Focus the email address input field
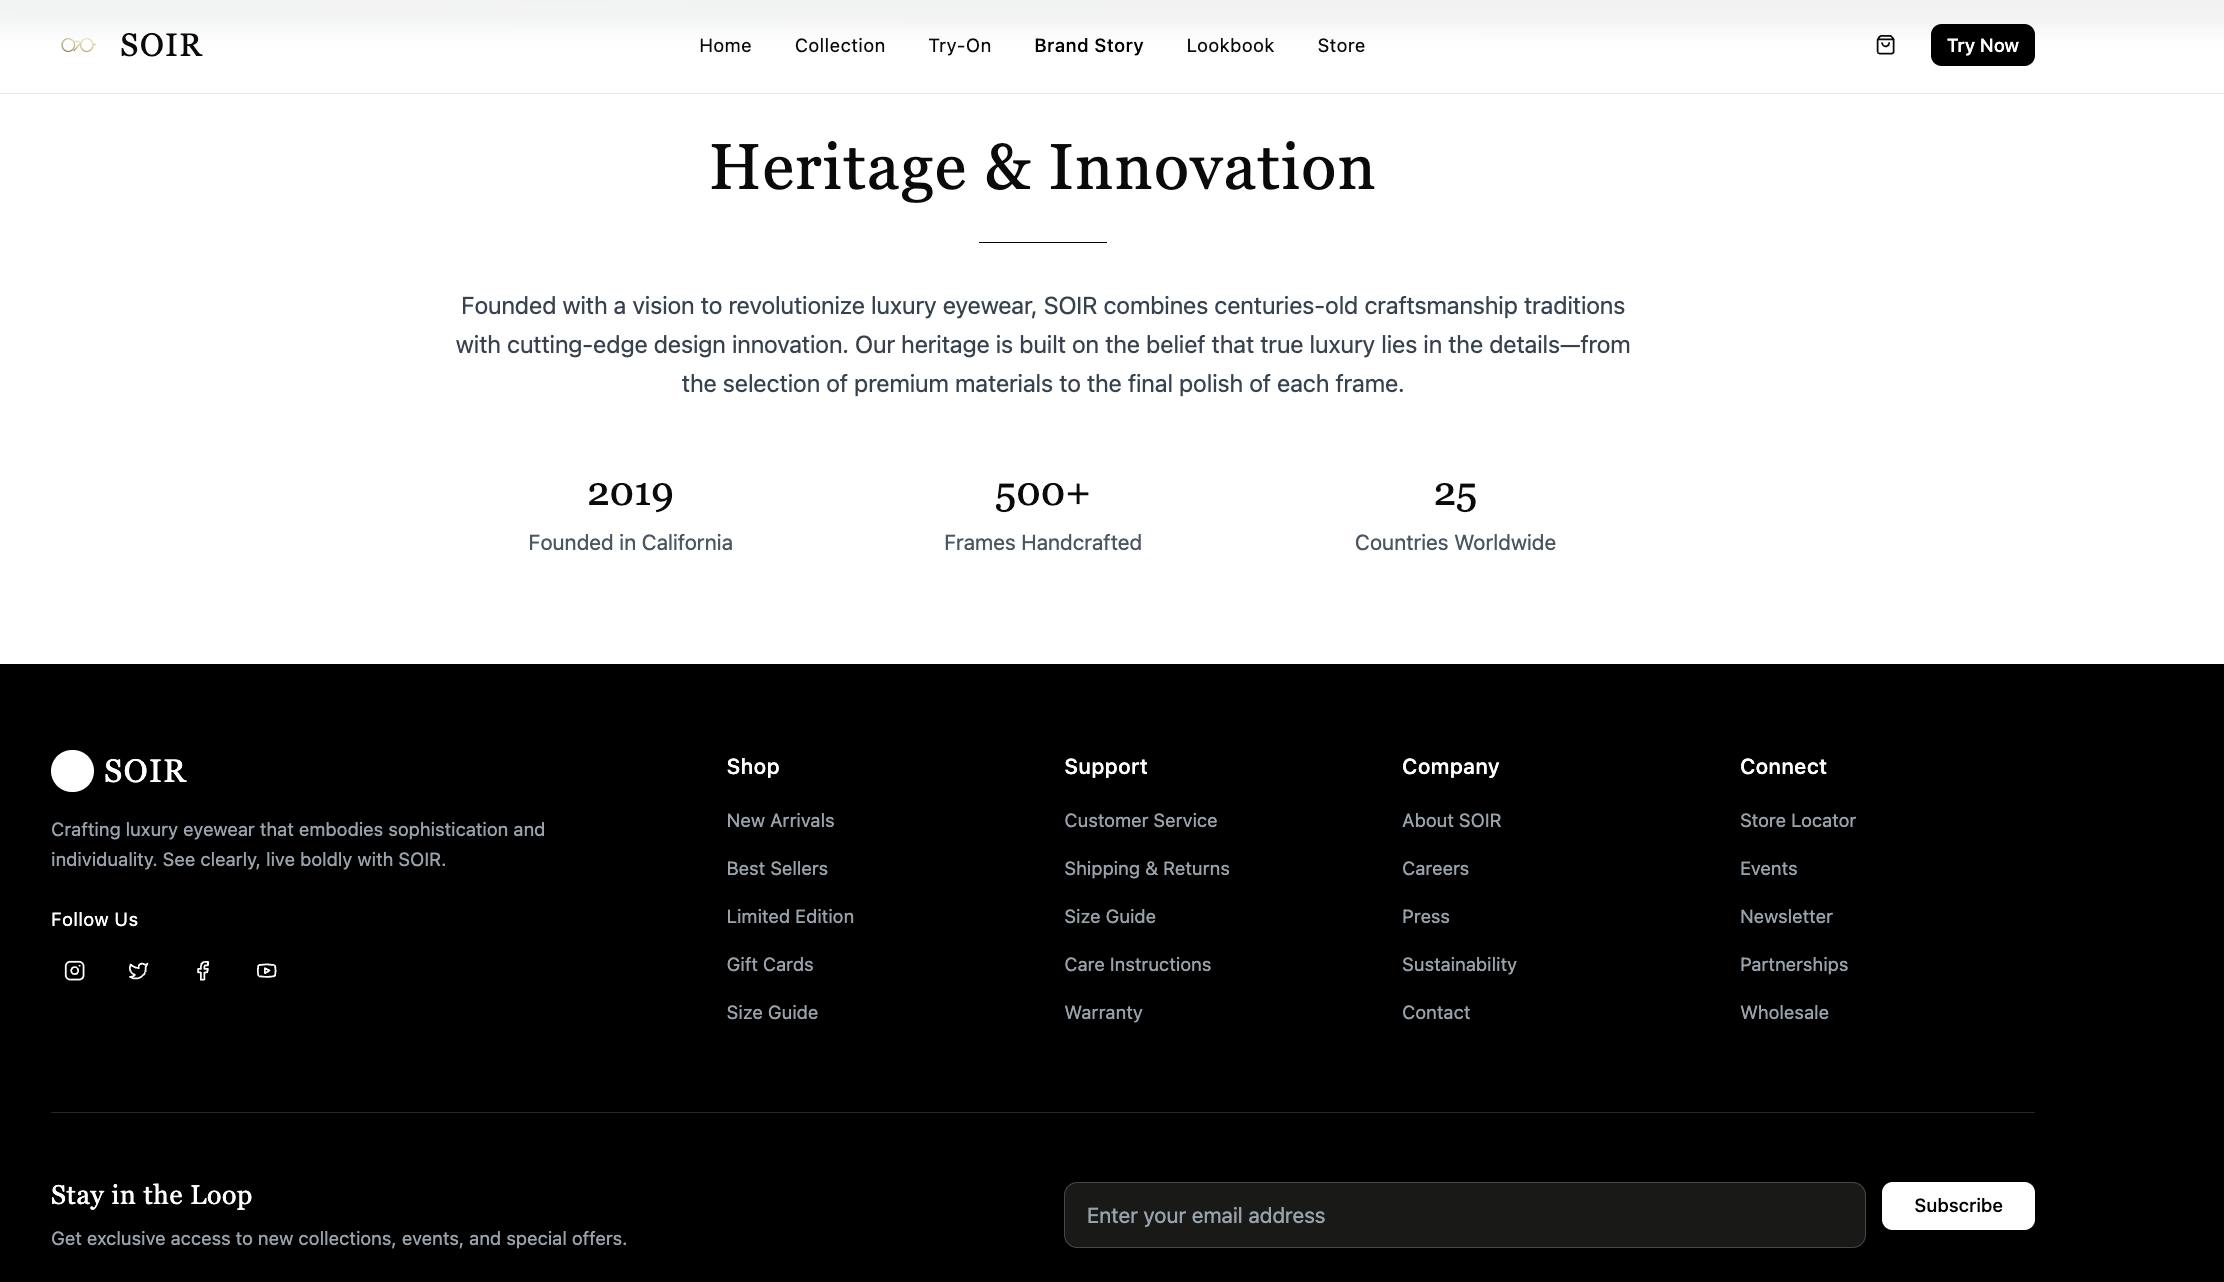The image size is (2224, 1282). (1463, 1215)
